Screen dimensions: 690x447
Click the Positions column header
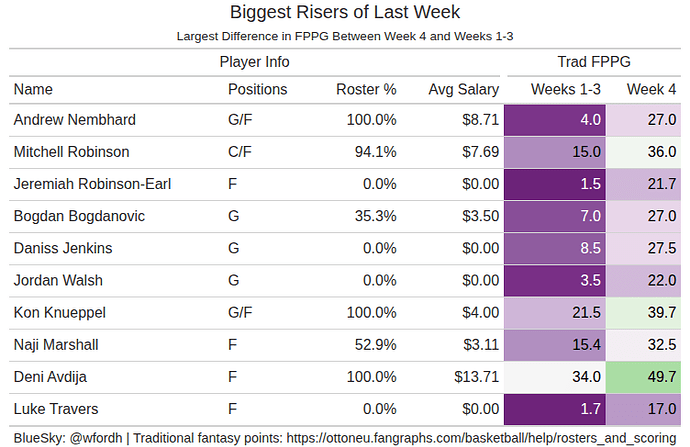257,89
